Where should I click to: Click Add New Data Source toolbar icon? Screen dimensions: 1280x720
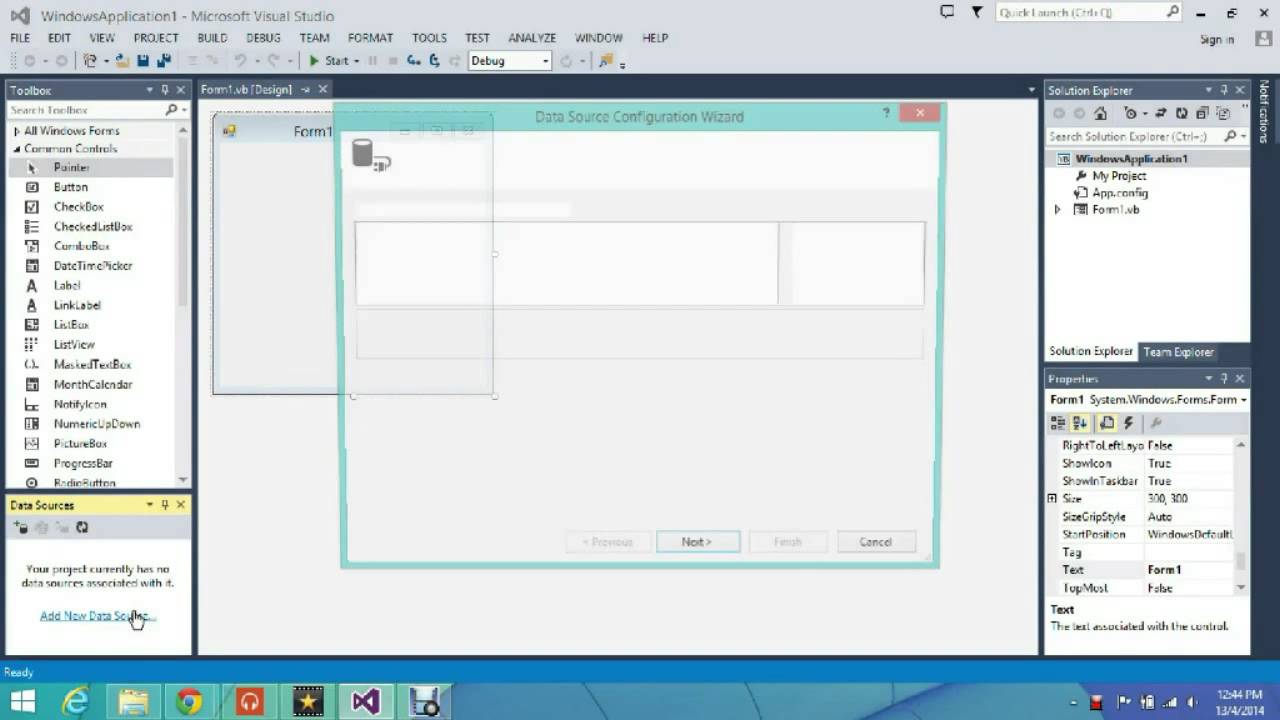coord(22,527)
